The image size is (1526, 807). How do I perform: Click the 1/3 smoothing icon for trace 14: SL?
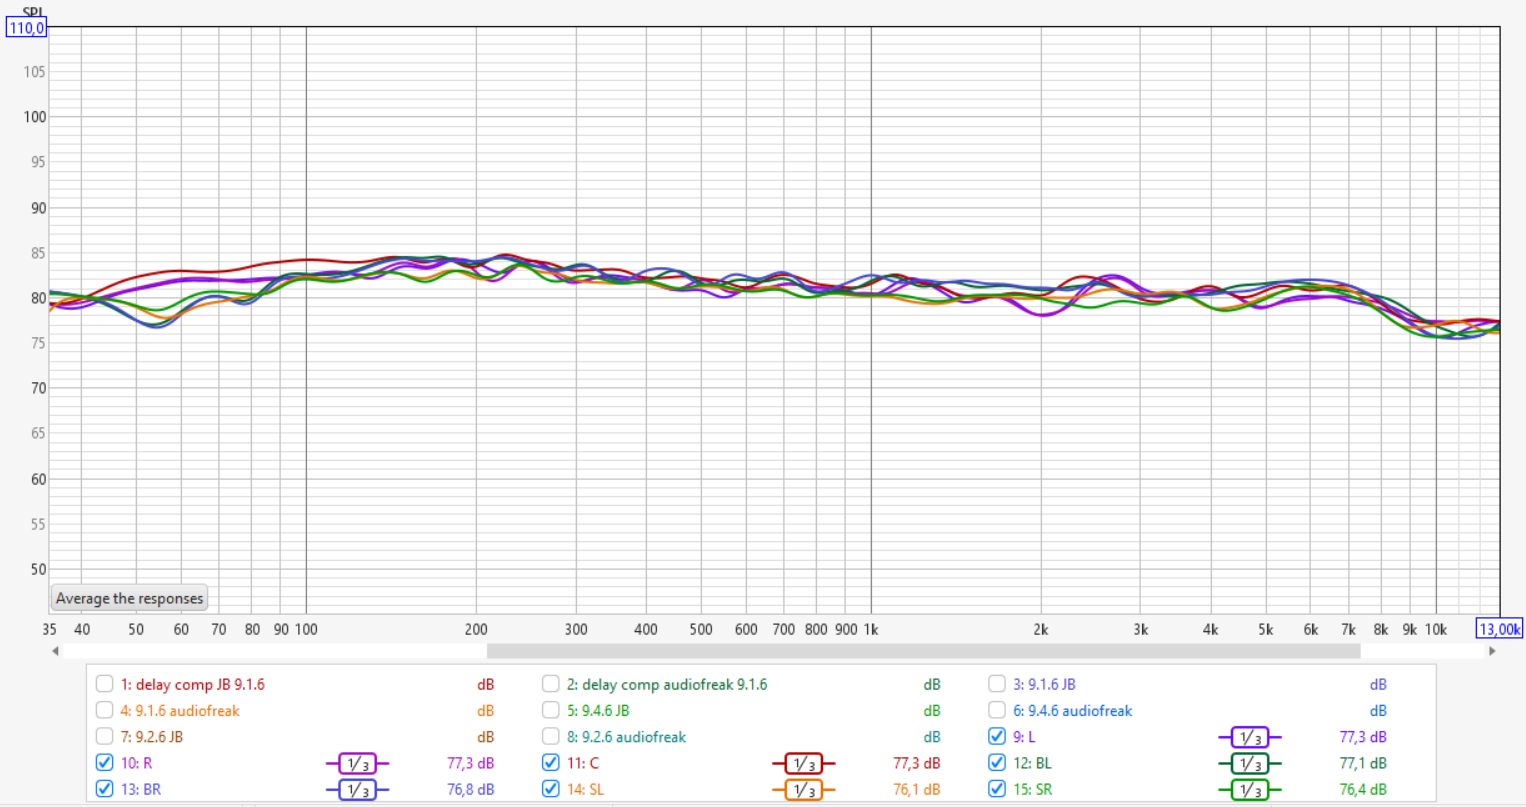(803, 789)
